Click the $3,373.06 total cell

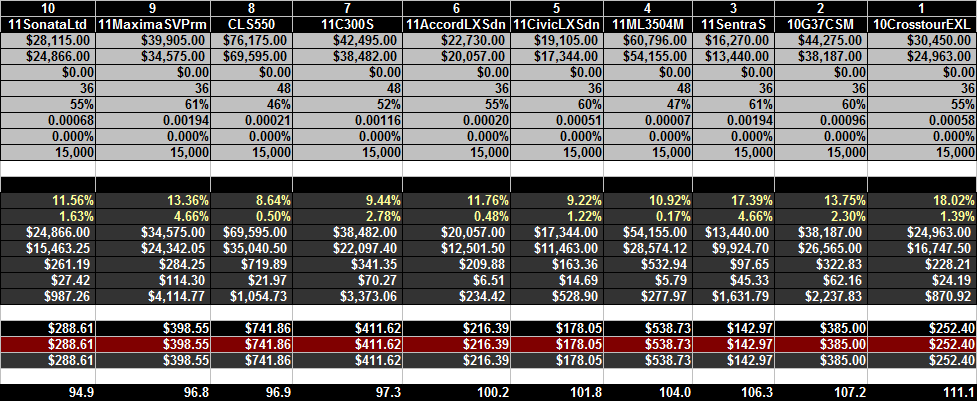(347, 296)
